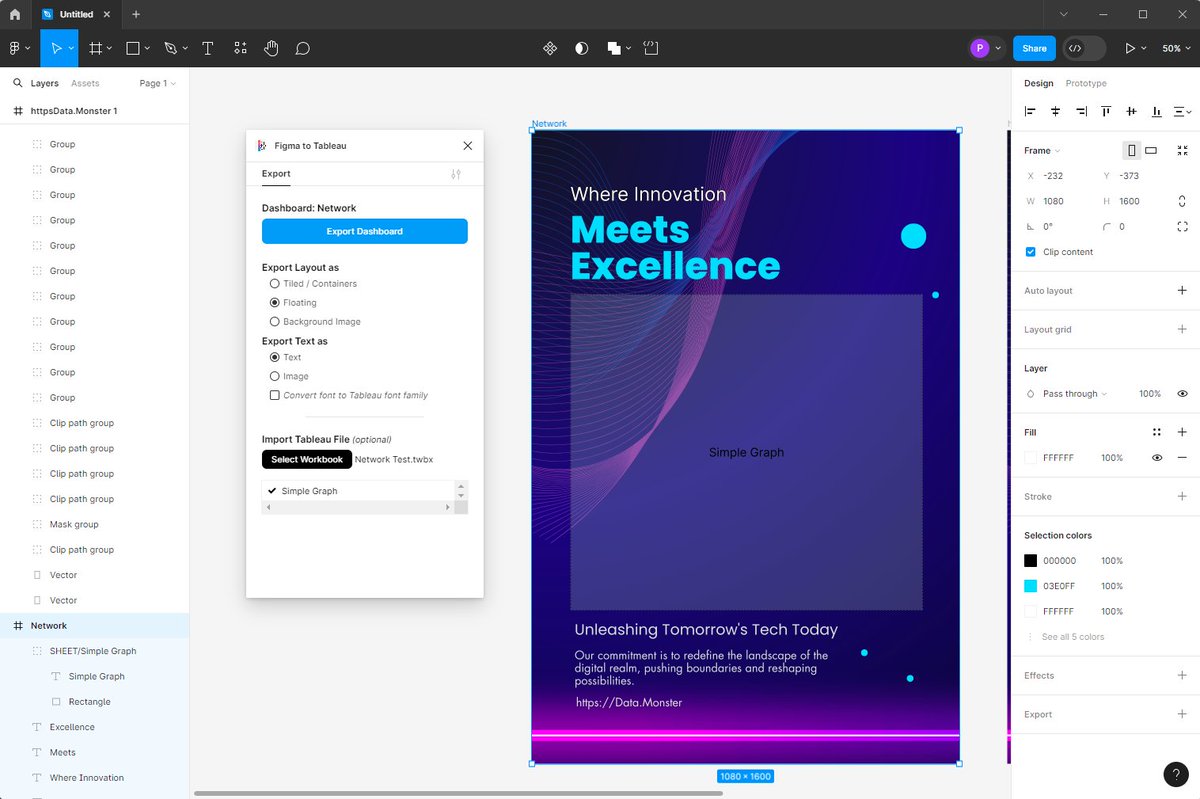The height and width of the screenshot is (799, 1200).
Task: Click Align left icon
Action: coord(1031,112)
